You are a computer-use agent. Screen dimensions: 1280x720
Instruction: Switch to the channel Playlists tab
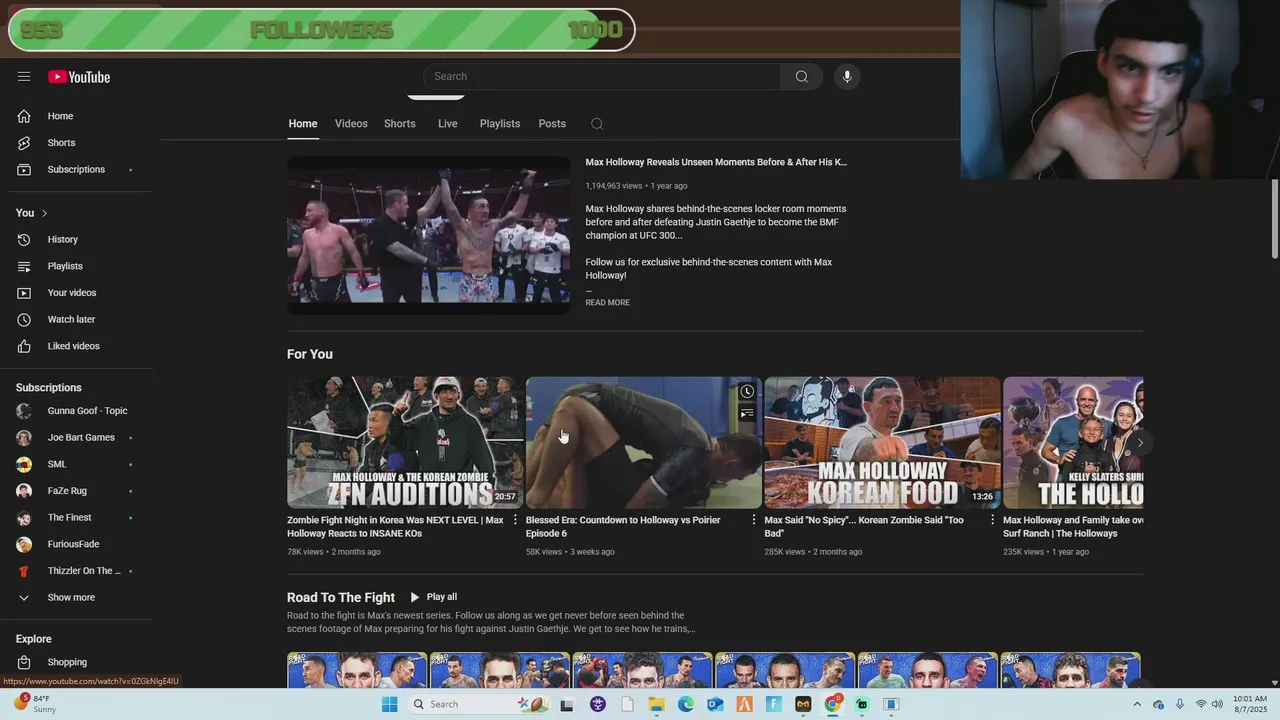pyautogui.click(x=500, y=124)
